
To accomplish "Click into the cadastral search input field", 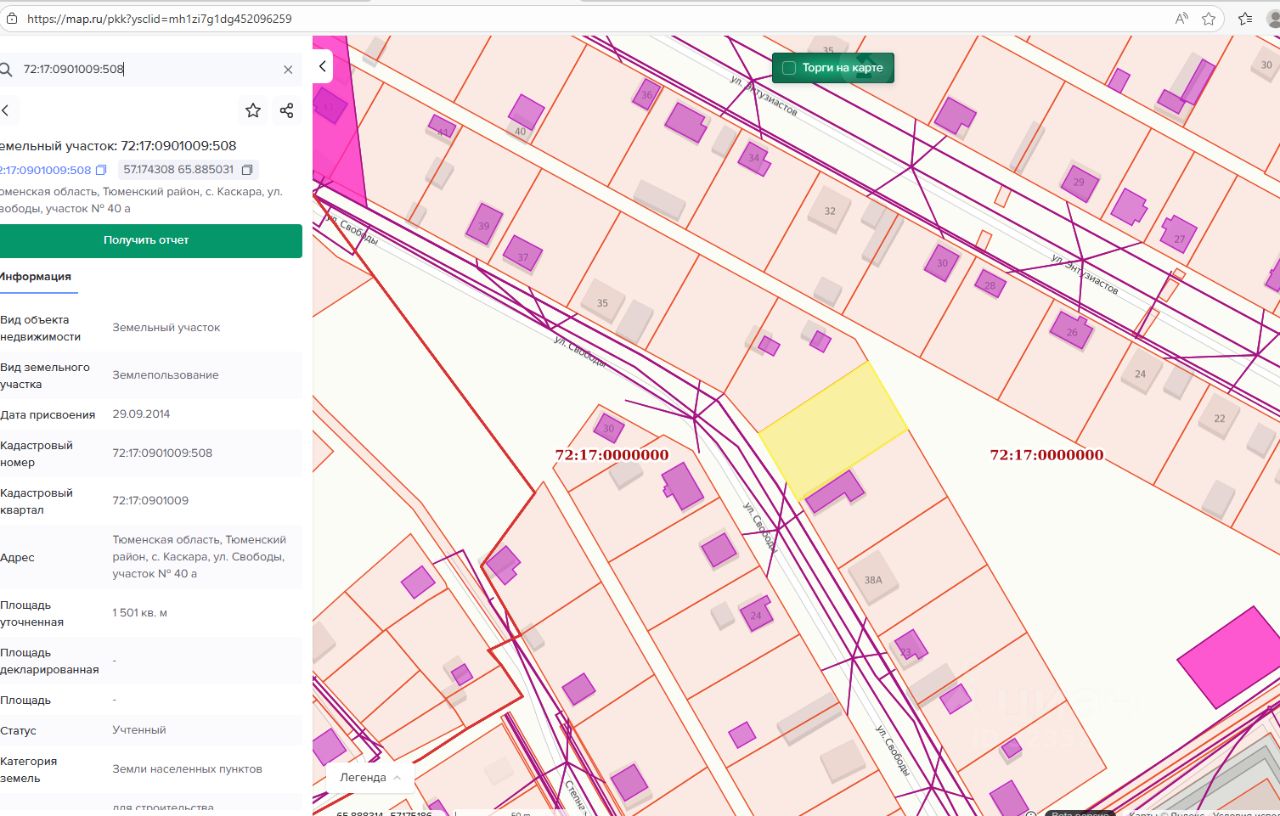I will point(150,70).
